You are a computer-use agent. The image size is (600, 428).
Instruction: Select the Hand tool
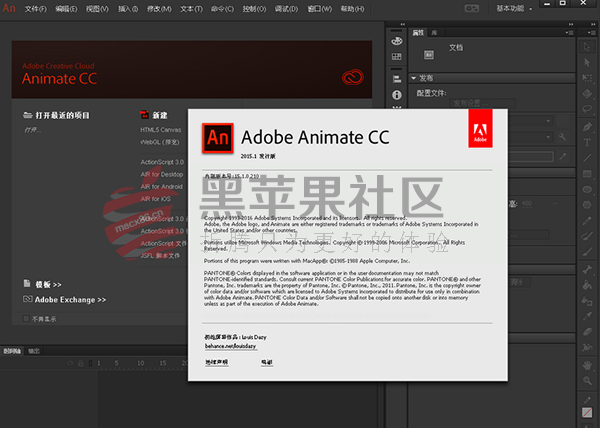[x=587, y=365]
